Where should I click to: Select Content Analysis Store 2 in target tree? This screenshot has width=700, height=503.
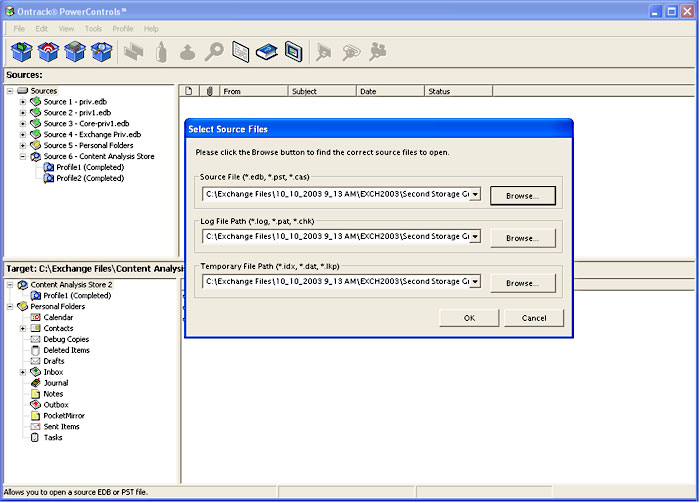[x=71, y=285]
